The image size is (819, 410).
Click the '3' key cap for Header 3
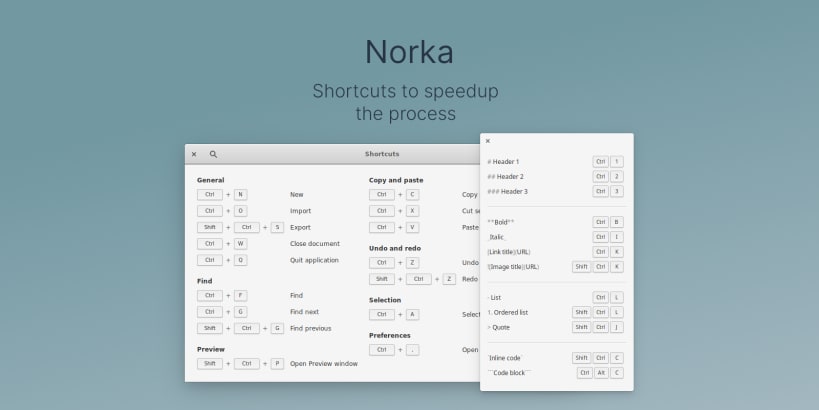tap(617, 191)
